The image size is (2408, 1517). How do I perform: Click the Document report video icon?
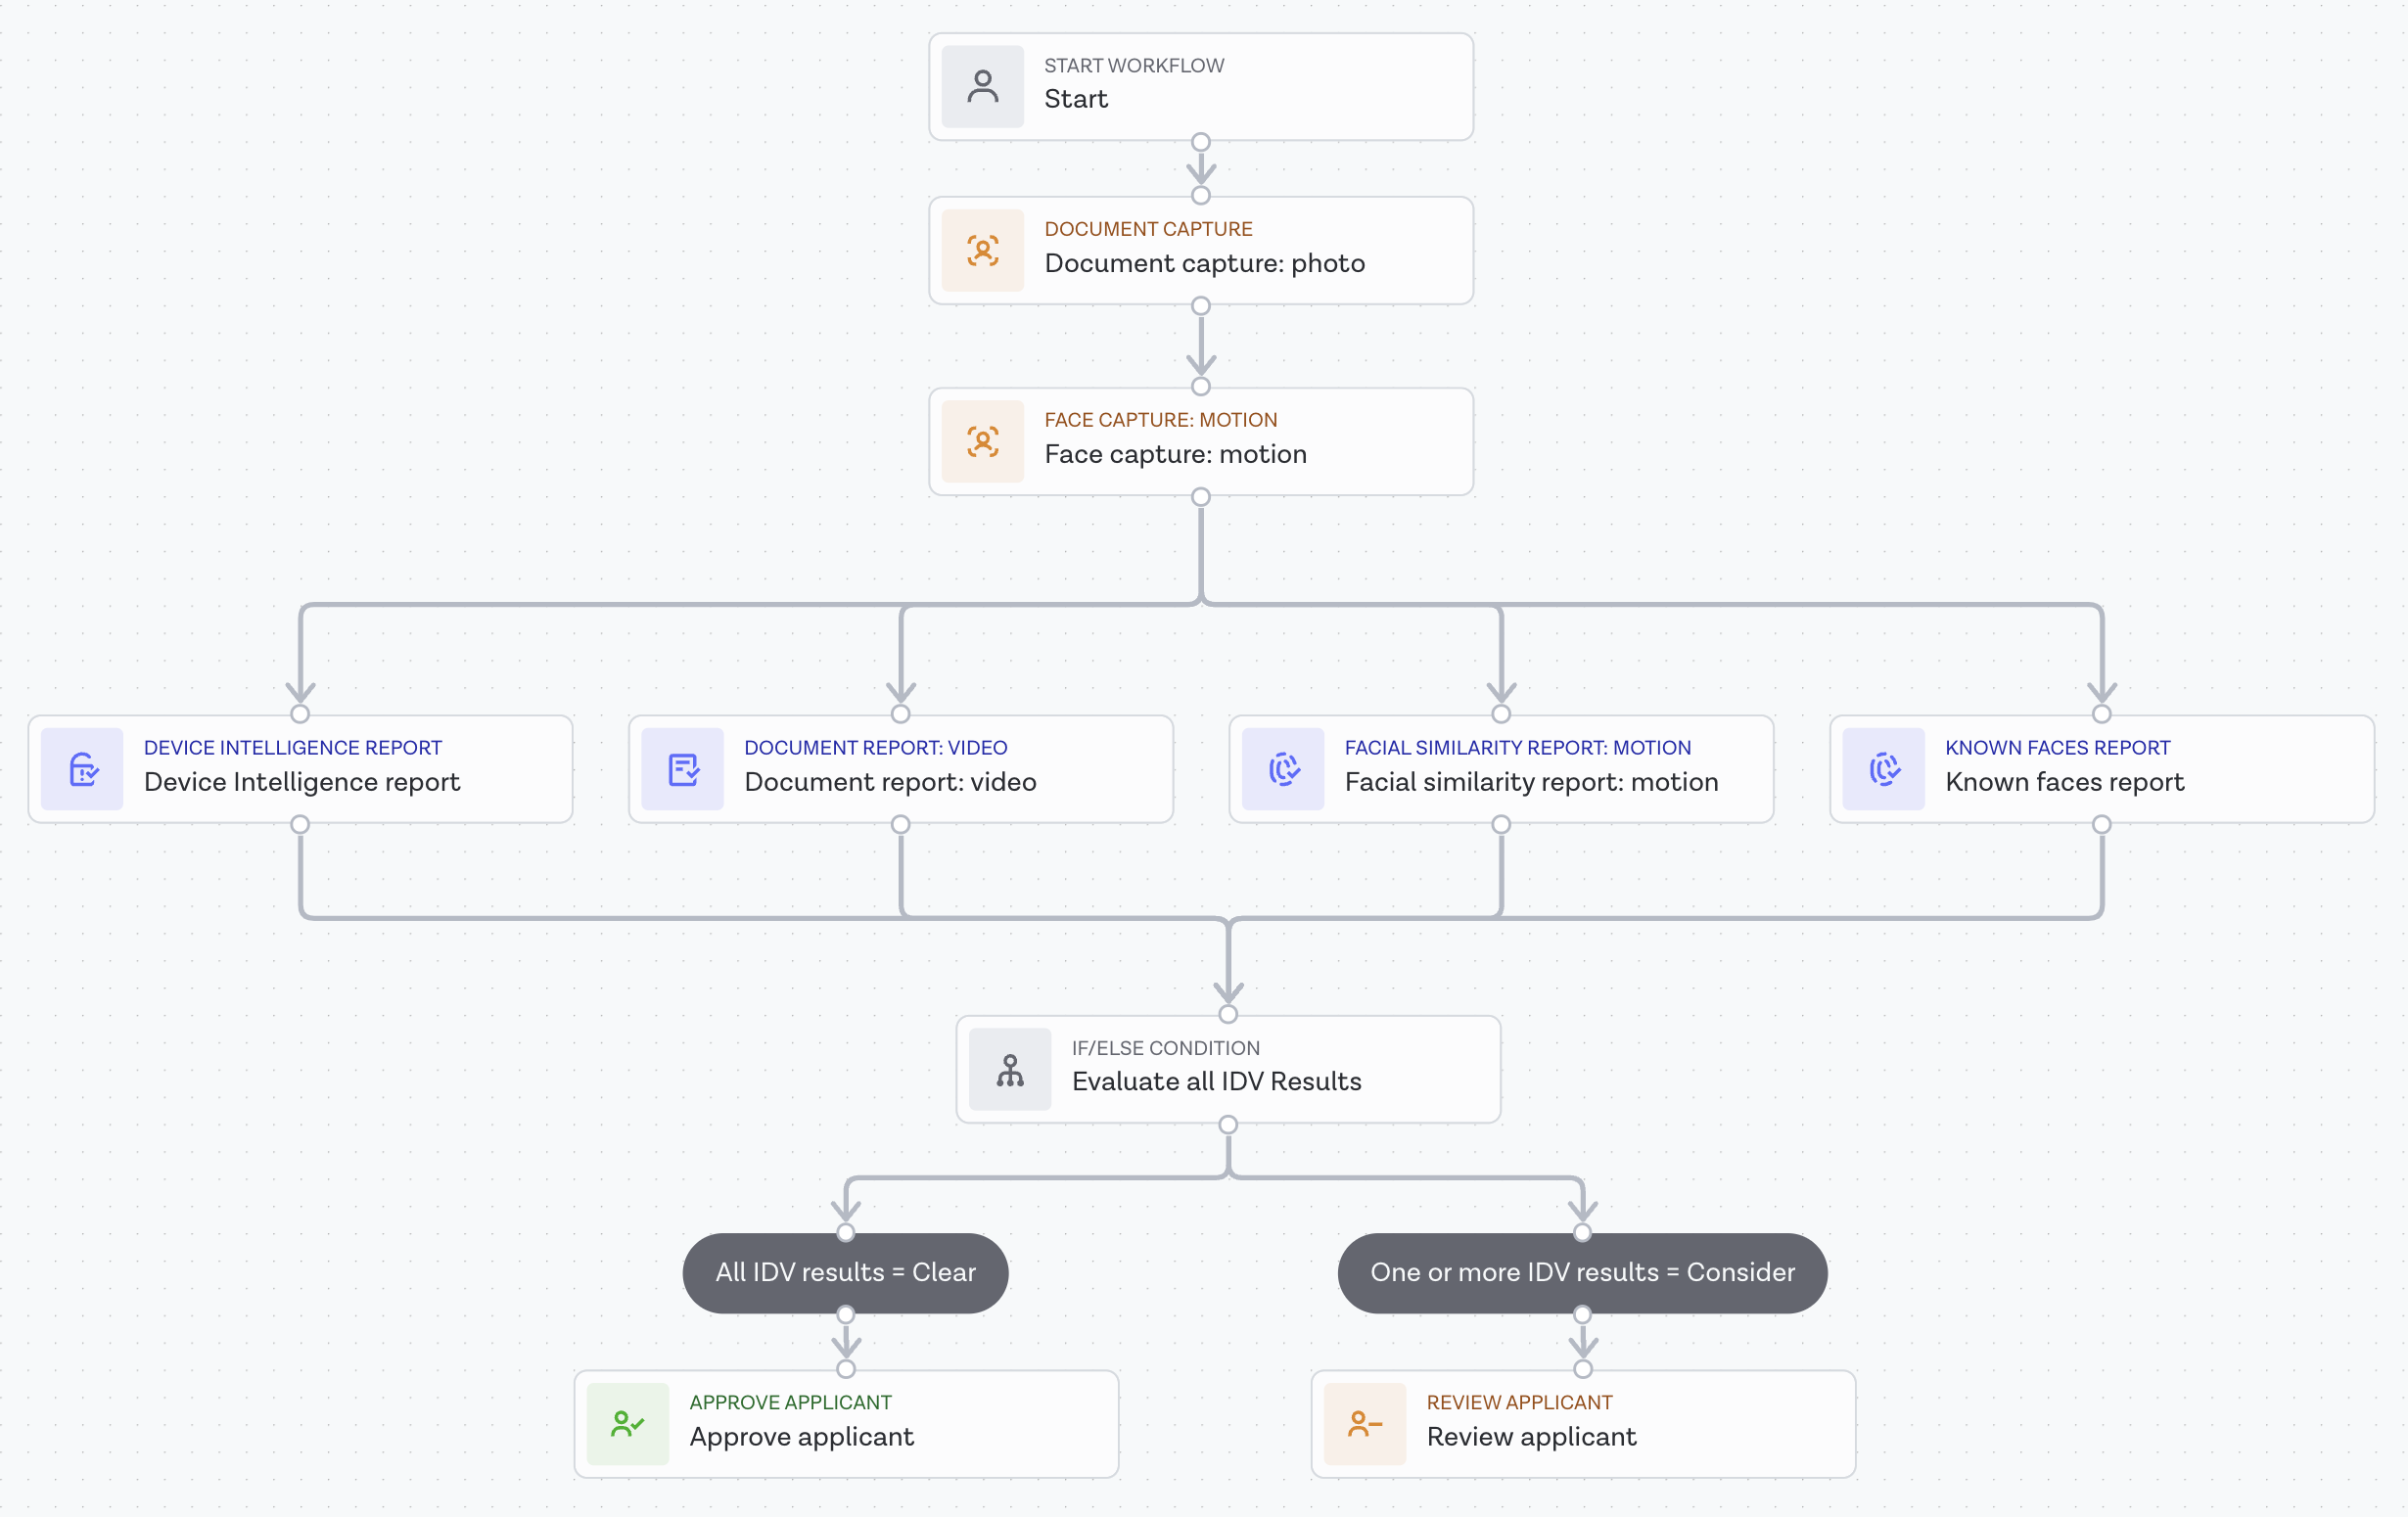682,769
